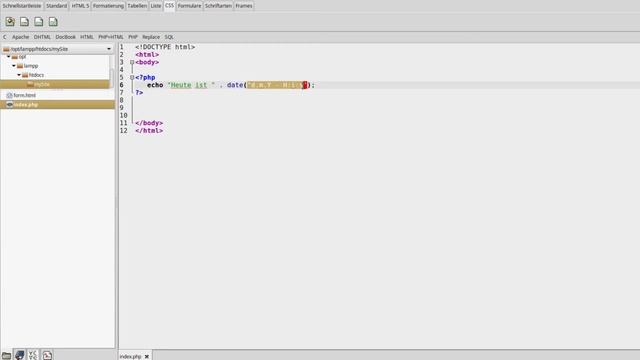Click the opening <body> tag
The height and width of the screenshot is (360, 640).
pos(147,62)
